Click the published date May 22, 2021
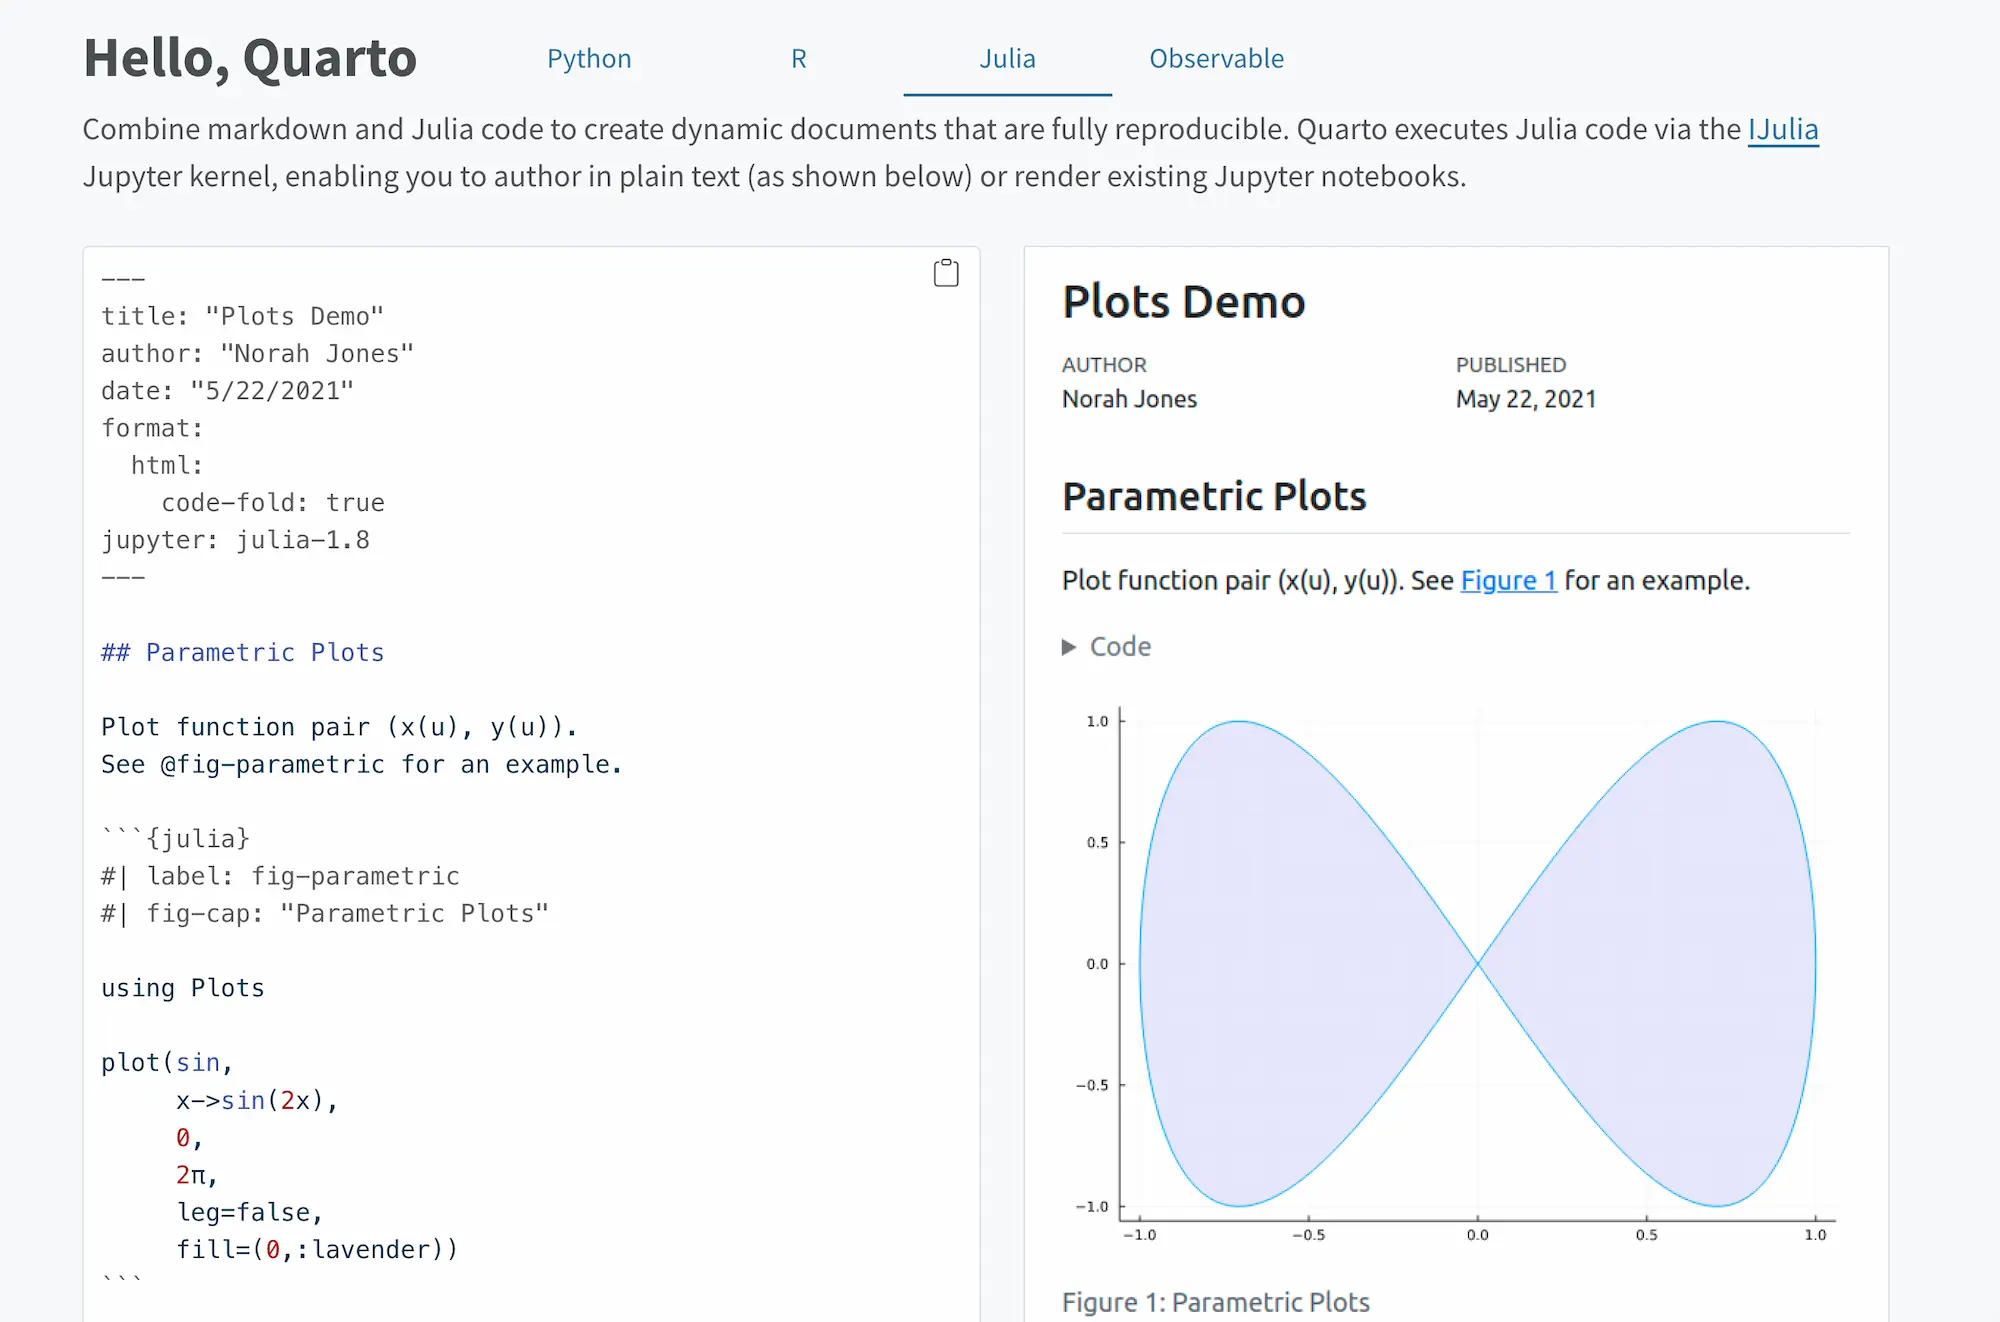Image resolution: width=2000 pixels, height=1322 pixels. (1525, 399)
